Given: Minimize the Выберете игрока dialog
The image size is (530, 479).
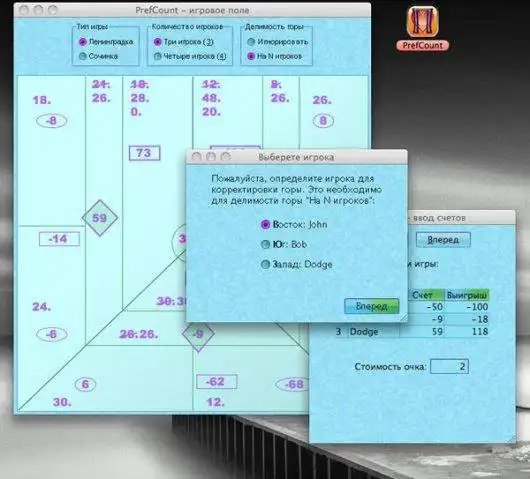Looking at the screenshot, I should pos(211,157).
